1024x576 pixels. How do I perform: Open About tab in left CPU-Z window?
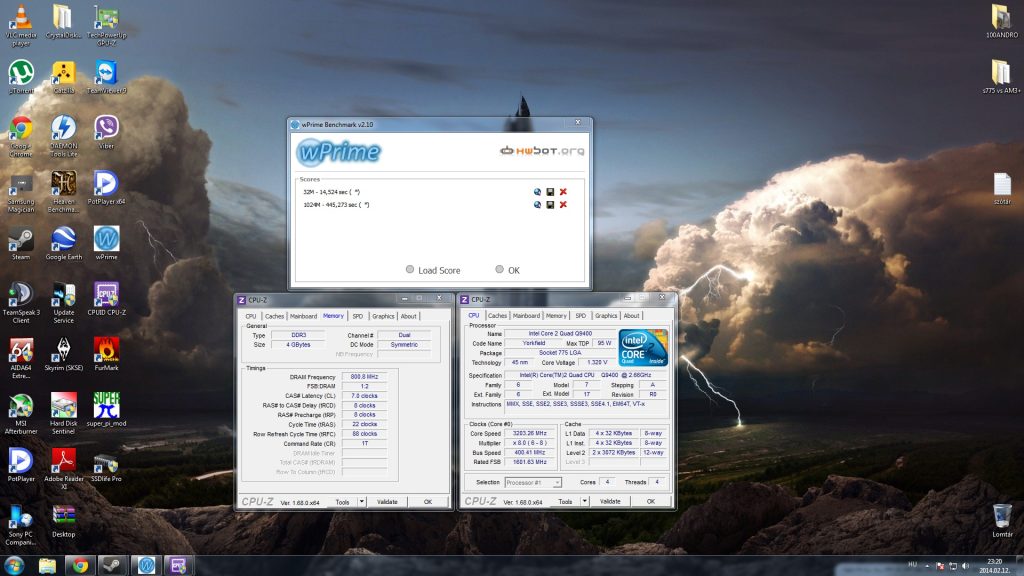tap(409, 316)
